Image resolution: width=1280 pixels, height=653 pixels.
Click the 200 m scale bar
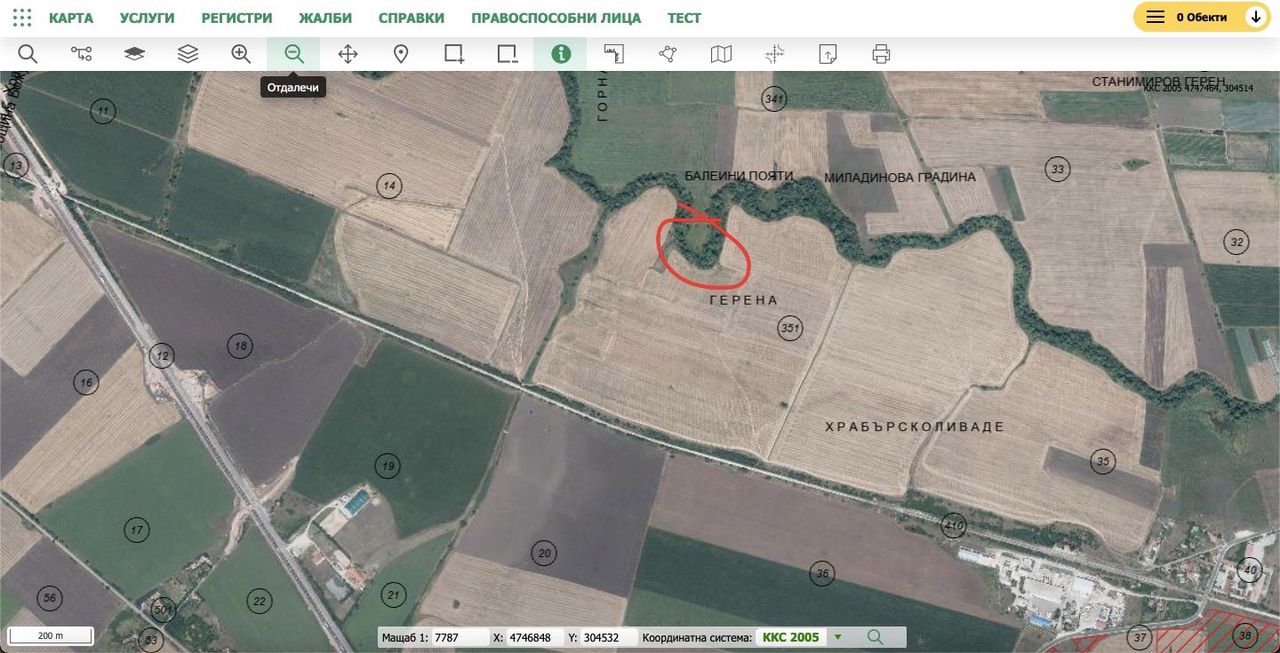point(51,635)
